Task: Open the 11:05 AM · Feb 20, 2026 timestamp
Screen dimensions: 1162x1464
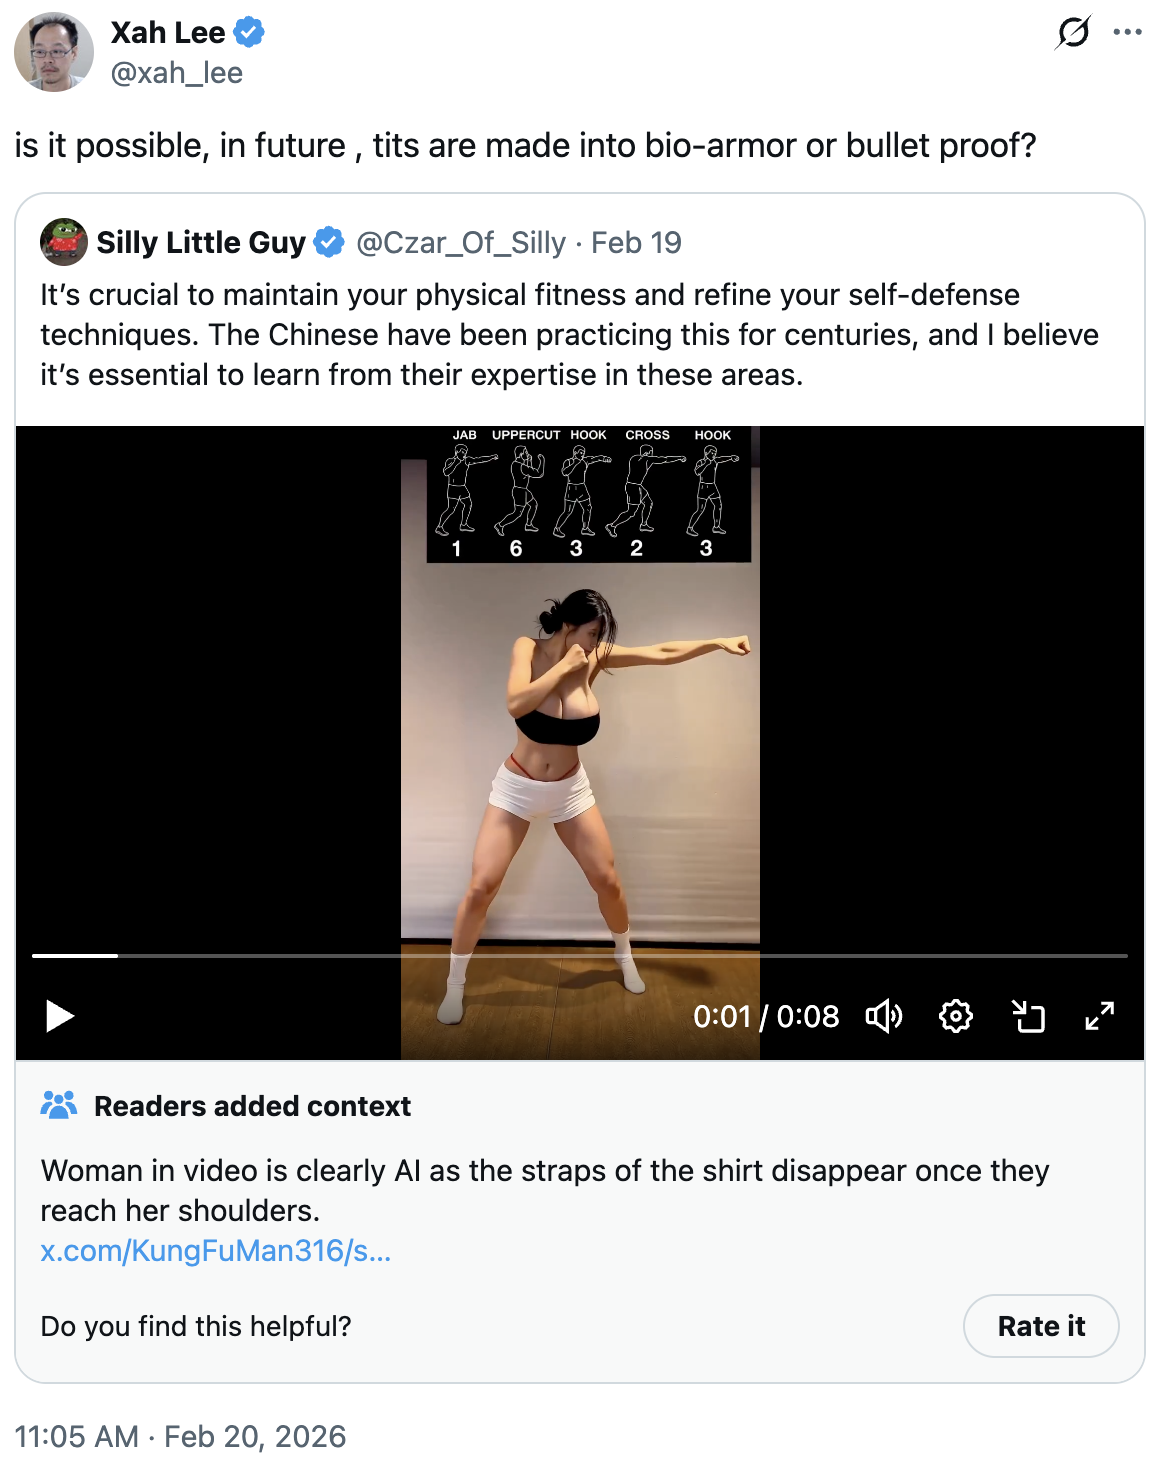Action: pyautogui.click(x=180, y=1436)
